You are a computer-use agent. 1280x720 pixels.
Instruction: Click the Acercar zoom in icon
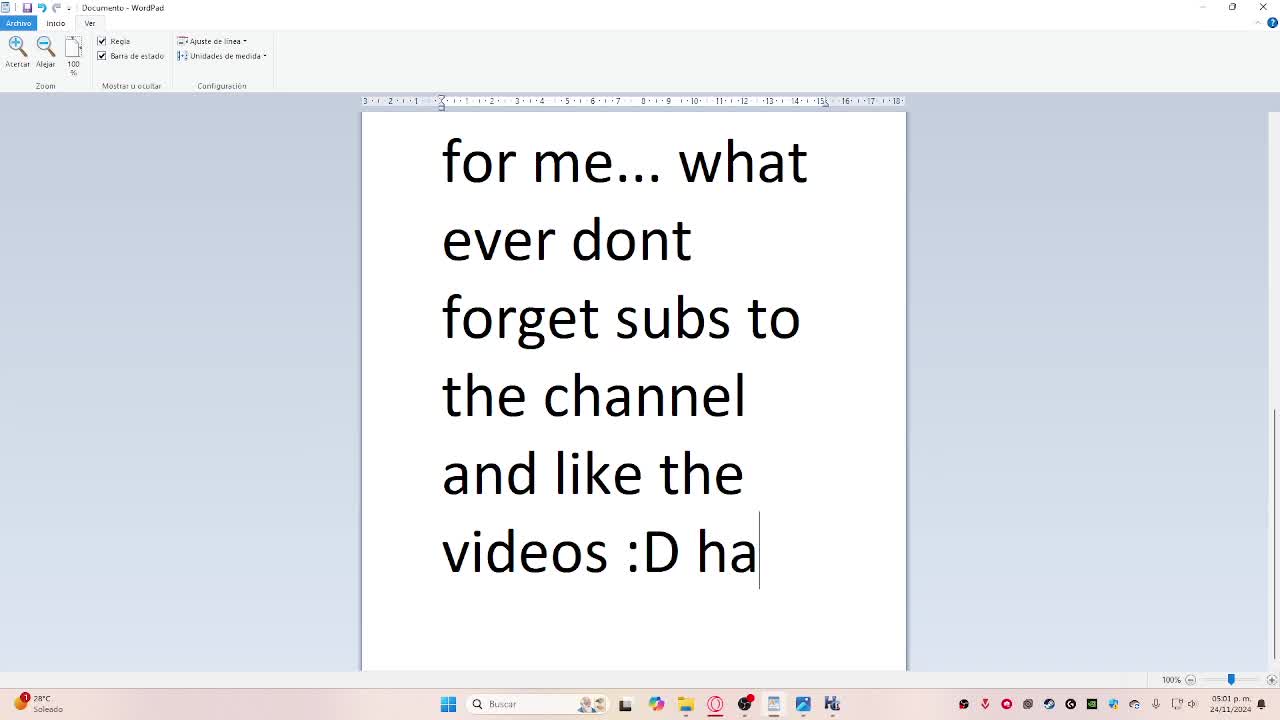click(x=17, y=46)
